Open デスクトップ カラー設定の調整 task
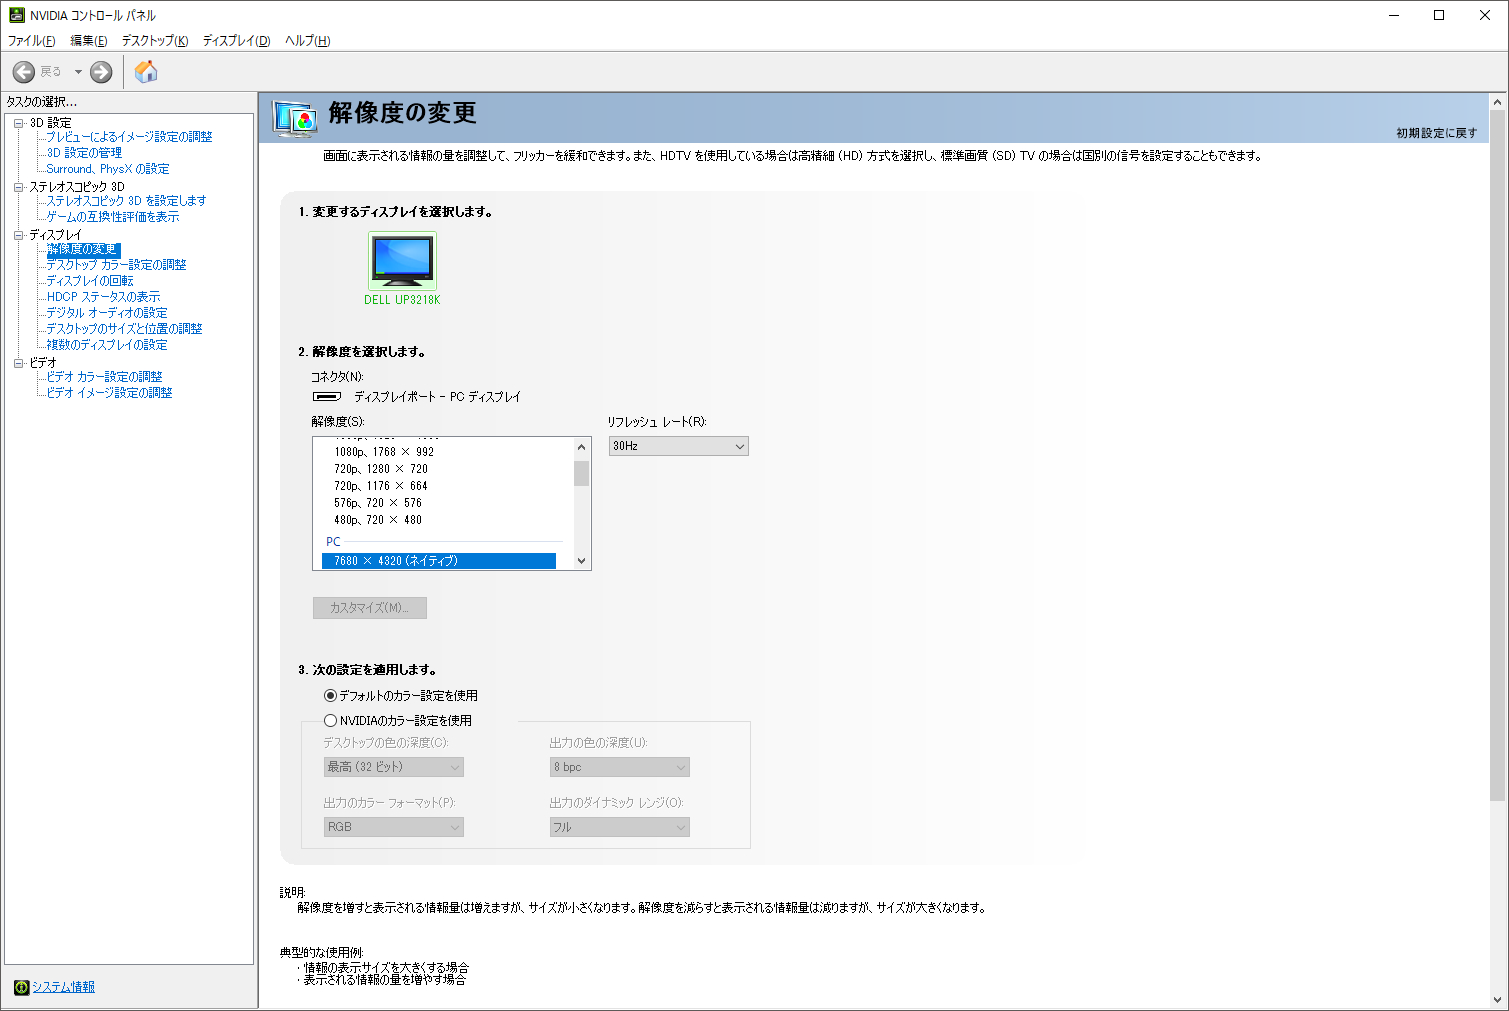 click(x=116, y=265)
